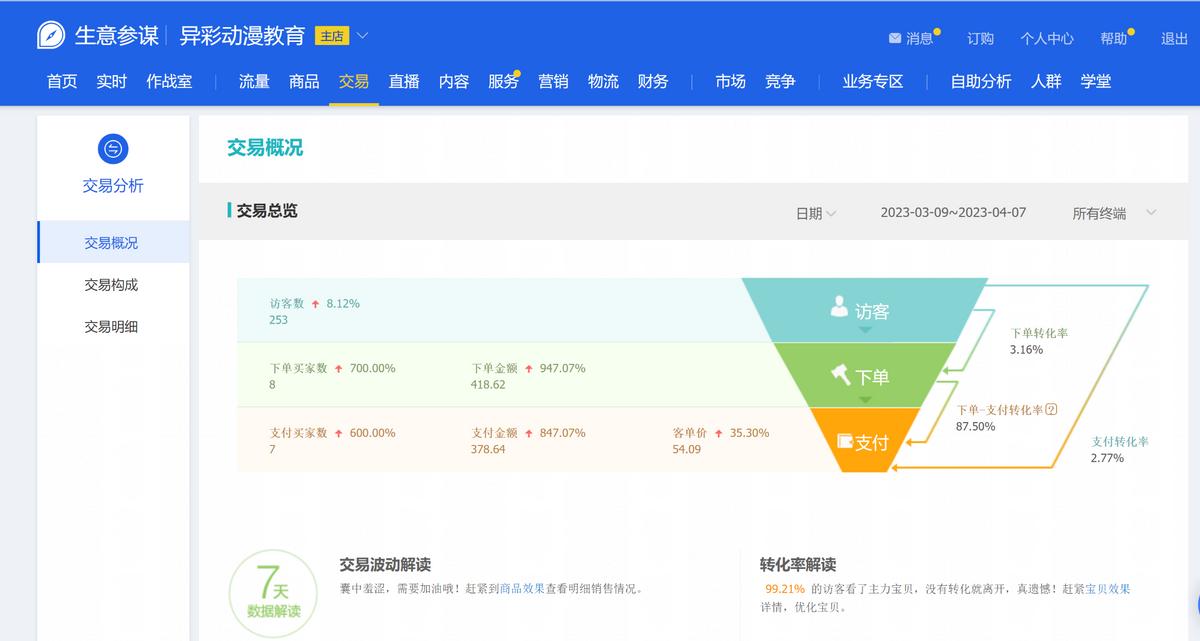Click the 交易总览 section heading
The image size is (1200, 641).
click(267, 211)
